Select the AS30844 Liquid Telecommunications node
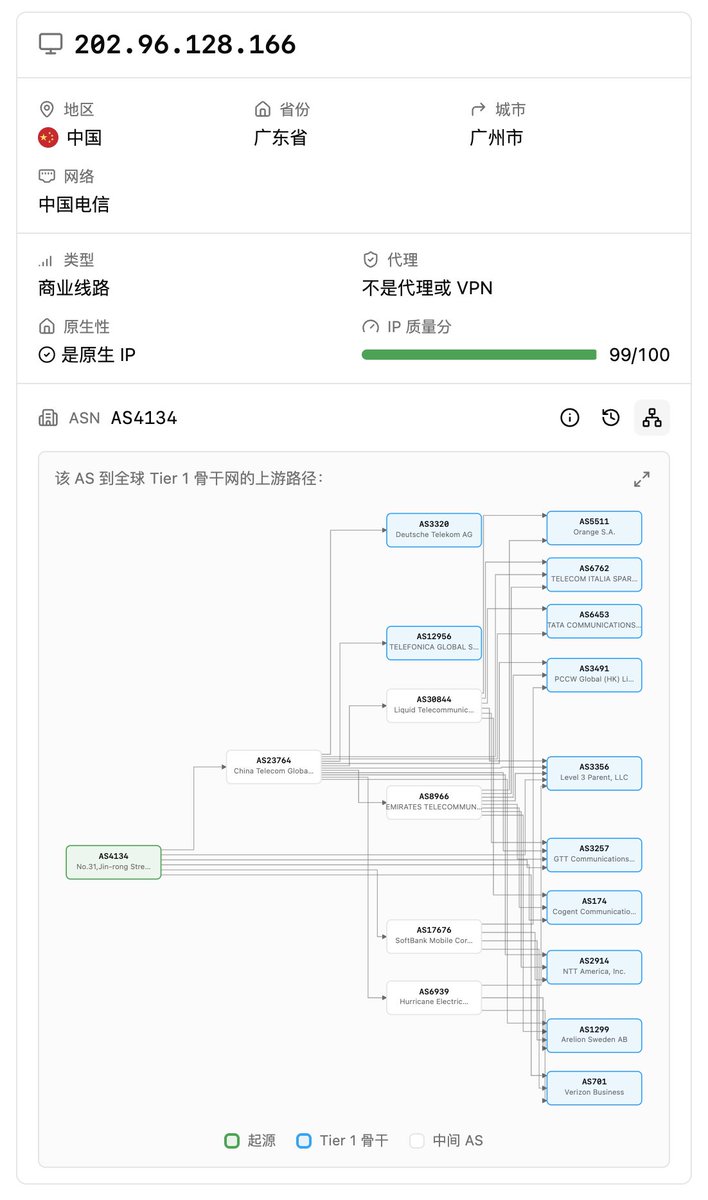This screenshot has height=1200, width=708. click(x=434, y=705)
